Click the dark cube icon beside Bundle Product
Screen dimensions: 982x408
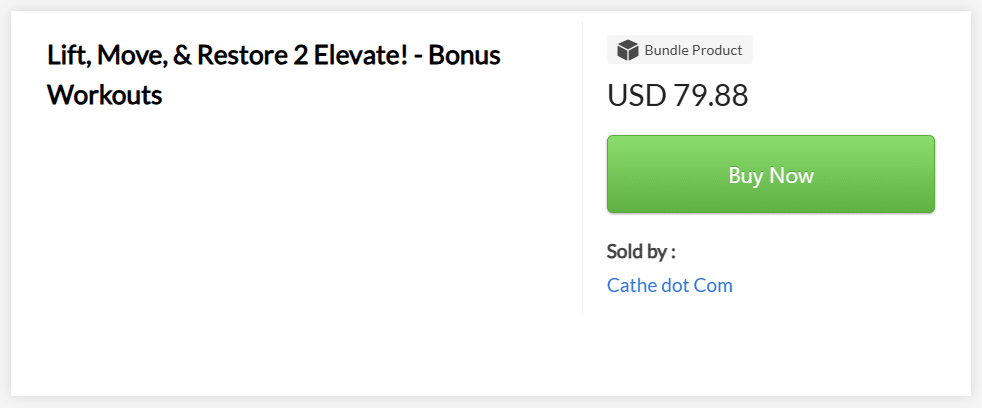click(x=627, y=50)
